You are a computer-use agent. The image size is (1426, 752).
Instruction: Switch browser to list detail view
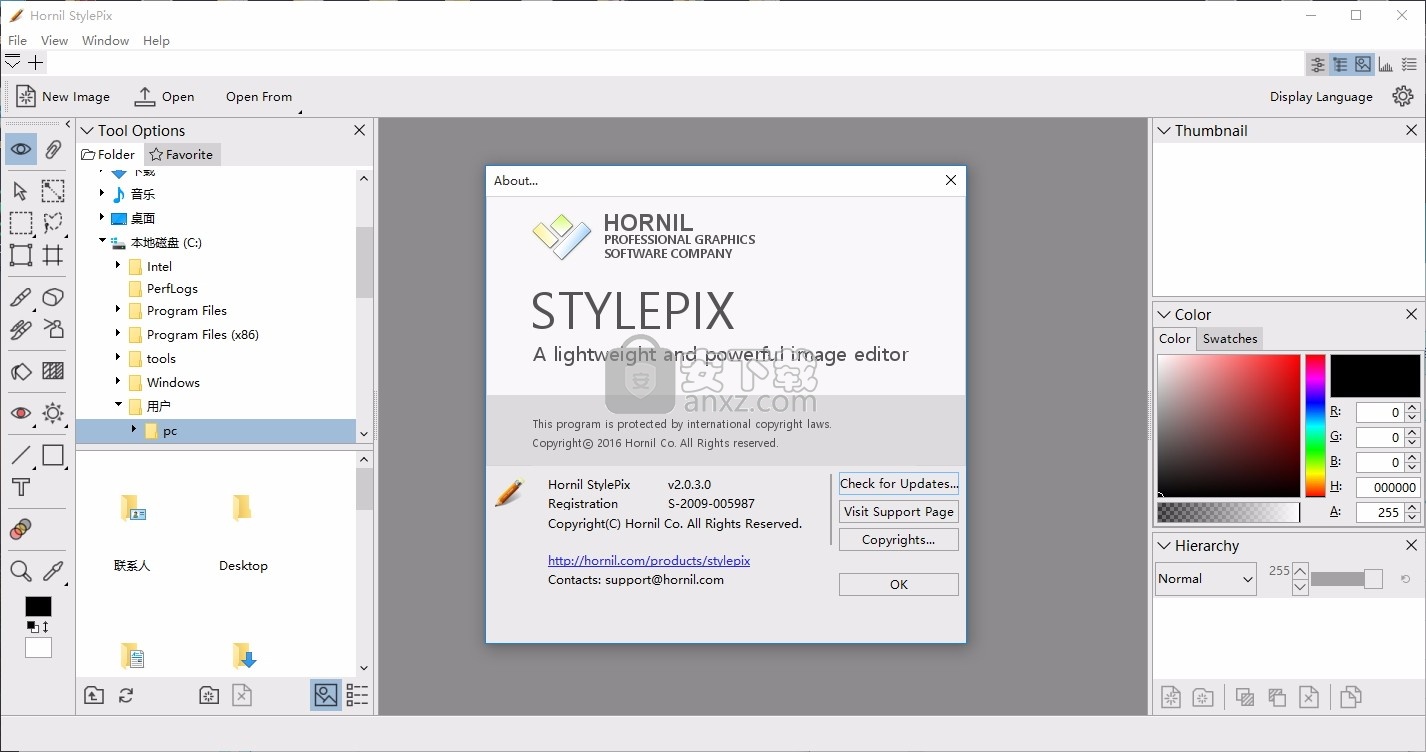coord(357,695)
